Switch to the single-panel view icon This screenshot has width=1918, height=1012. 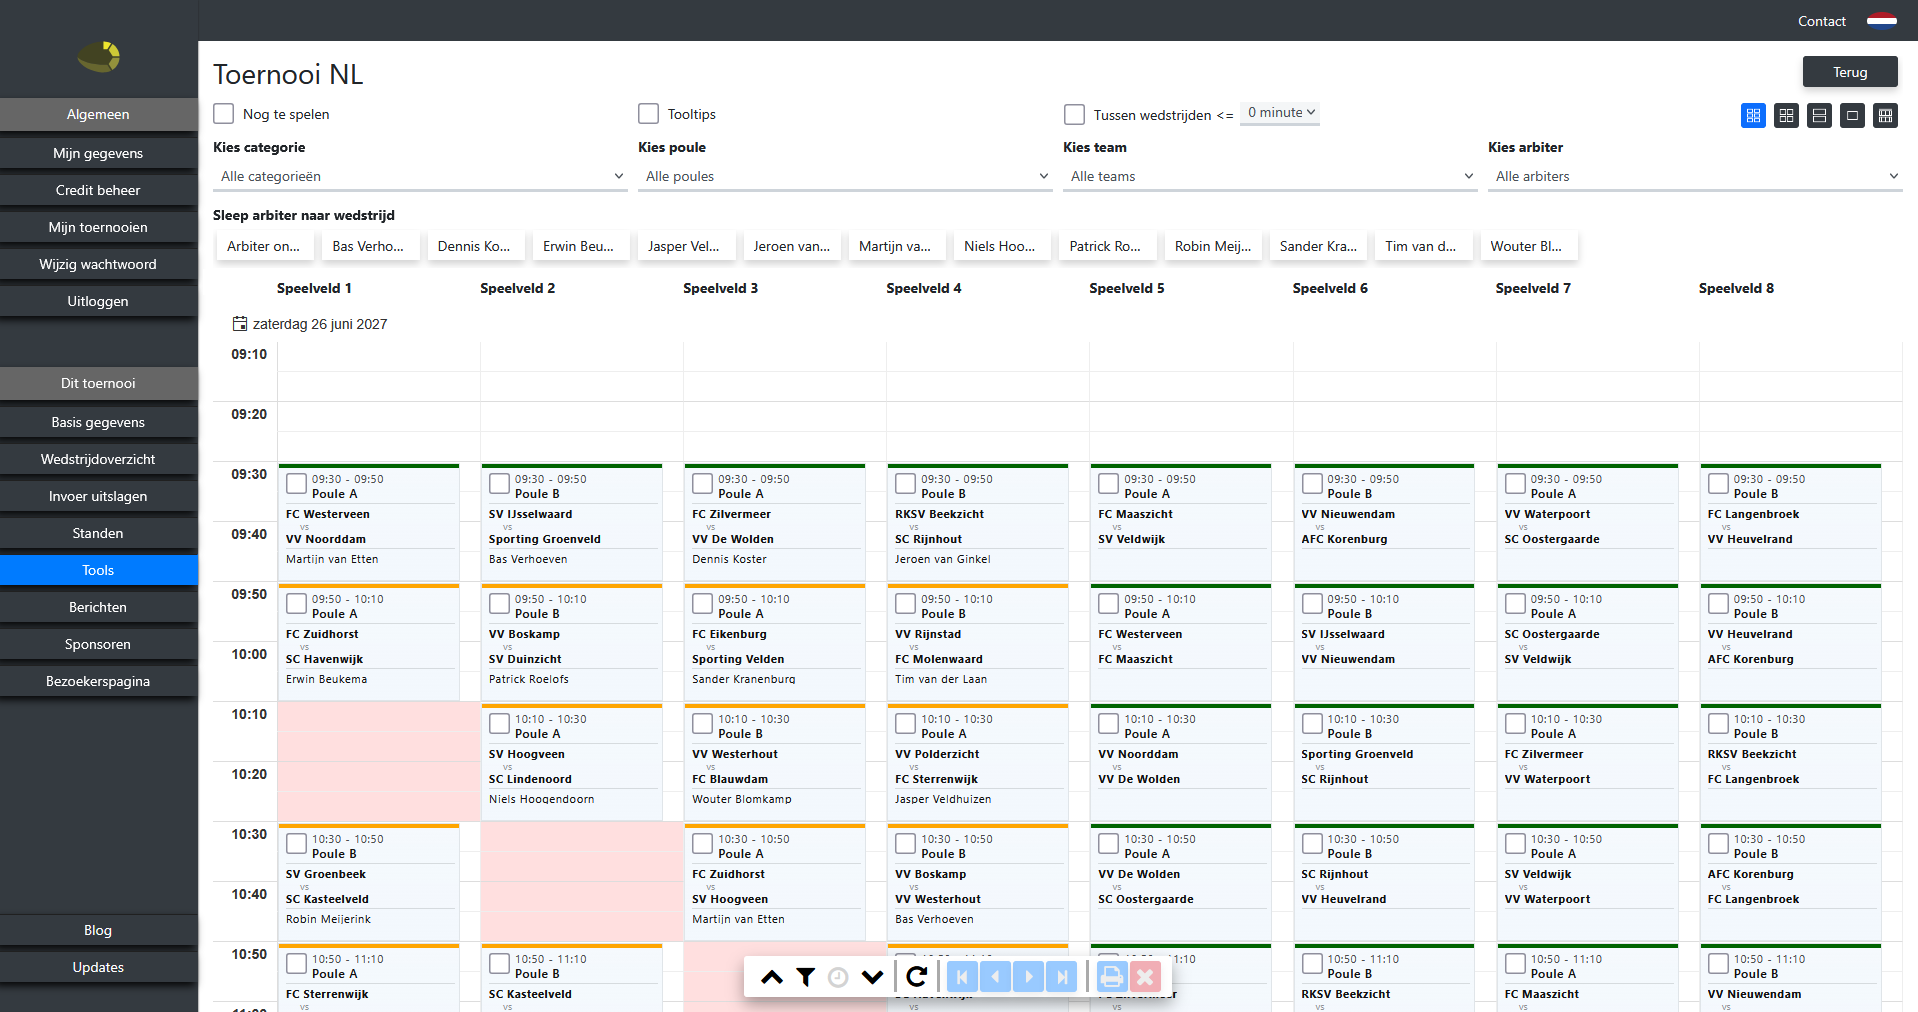point(1852,116)
